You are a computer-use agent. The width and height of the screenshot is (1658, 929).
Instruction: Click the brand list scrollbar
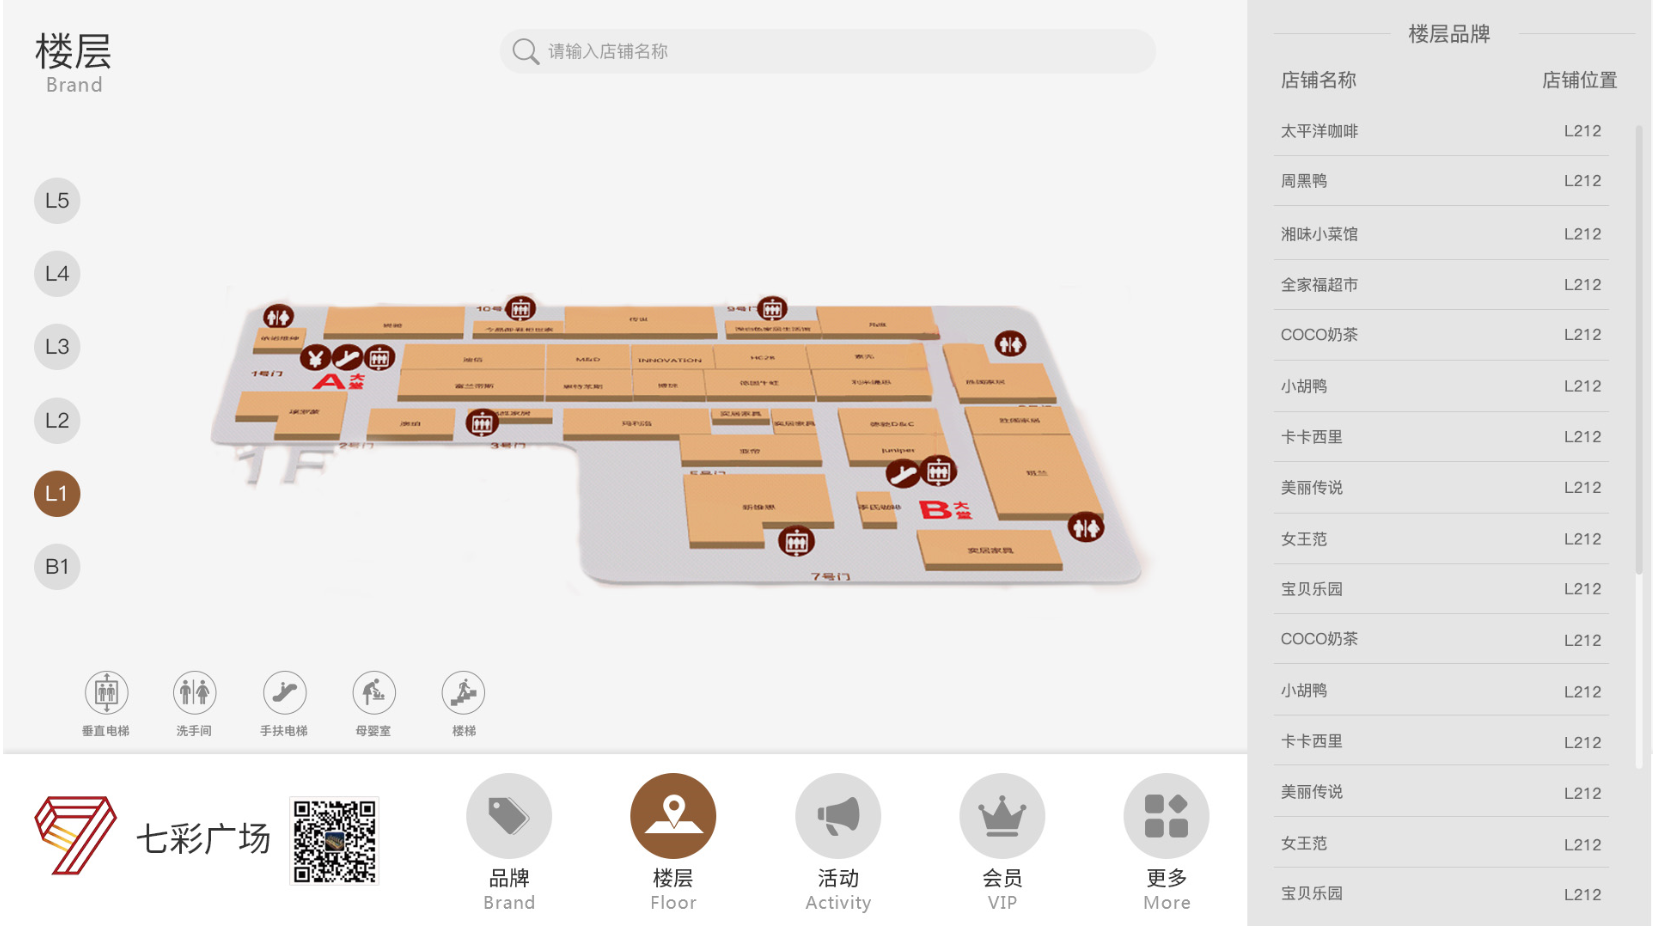pyautogui.click(x=1639, y=349)
